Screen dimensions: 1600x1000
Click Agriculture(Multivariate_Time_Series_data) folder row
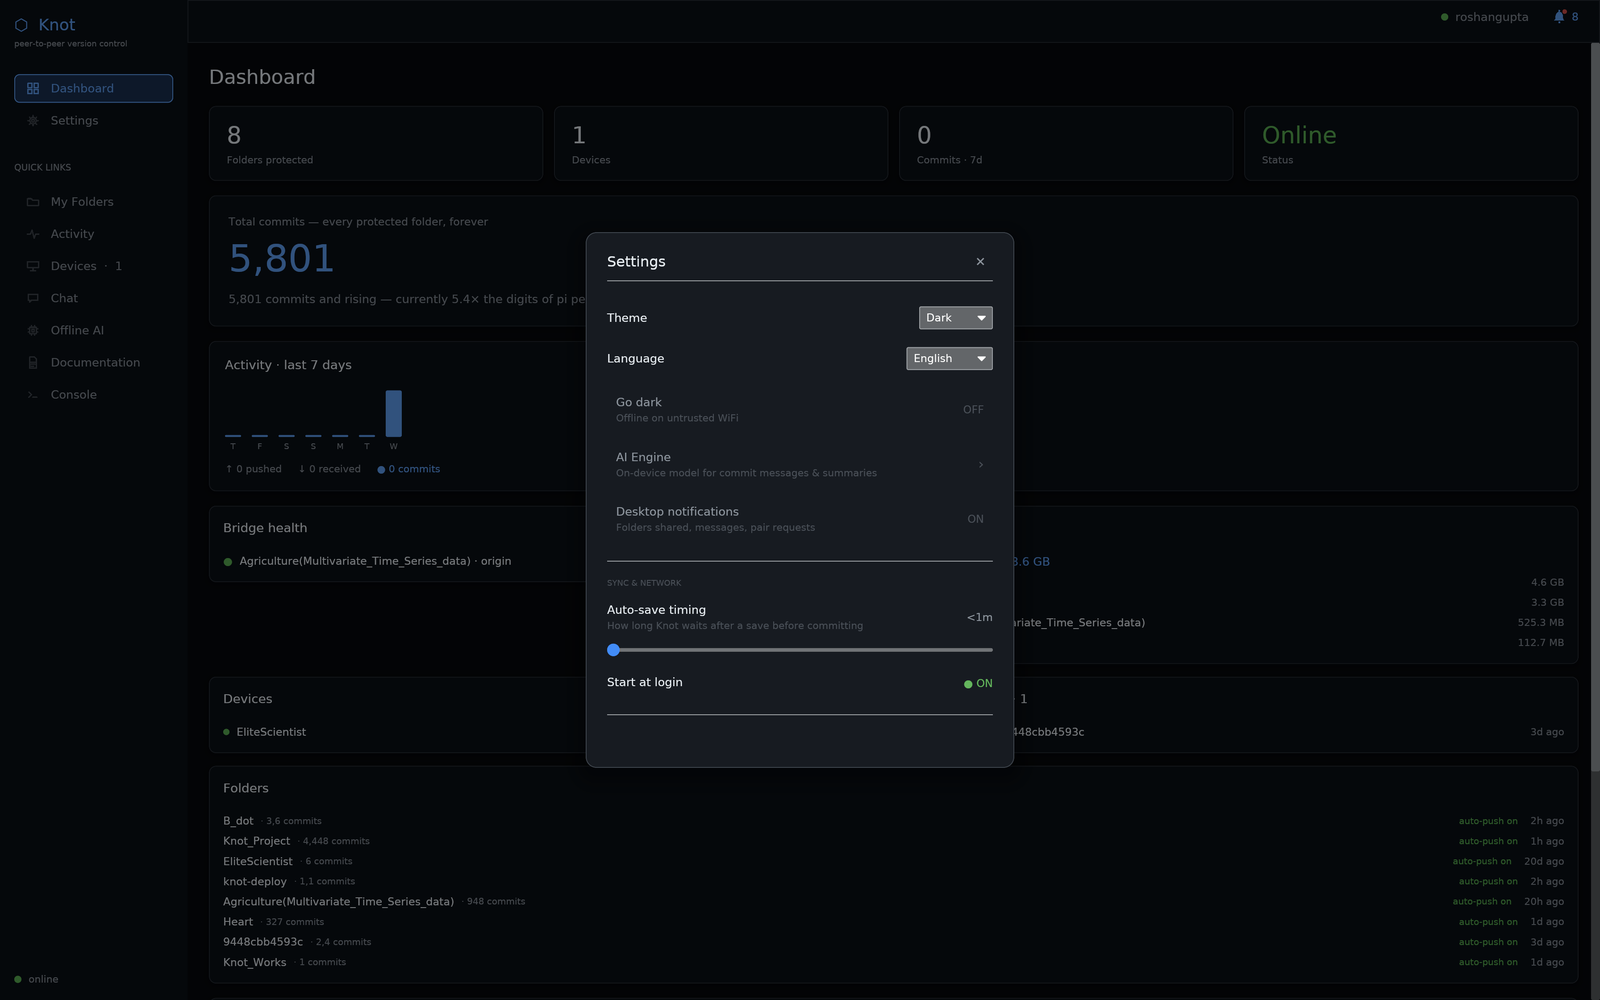tap(893, 902)
